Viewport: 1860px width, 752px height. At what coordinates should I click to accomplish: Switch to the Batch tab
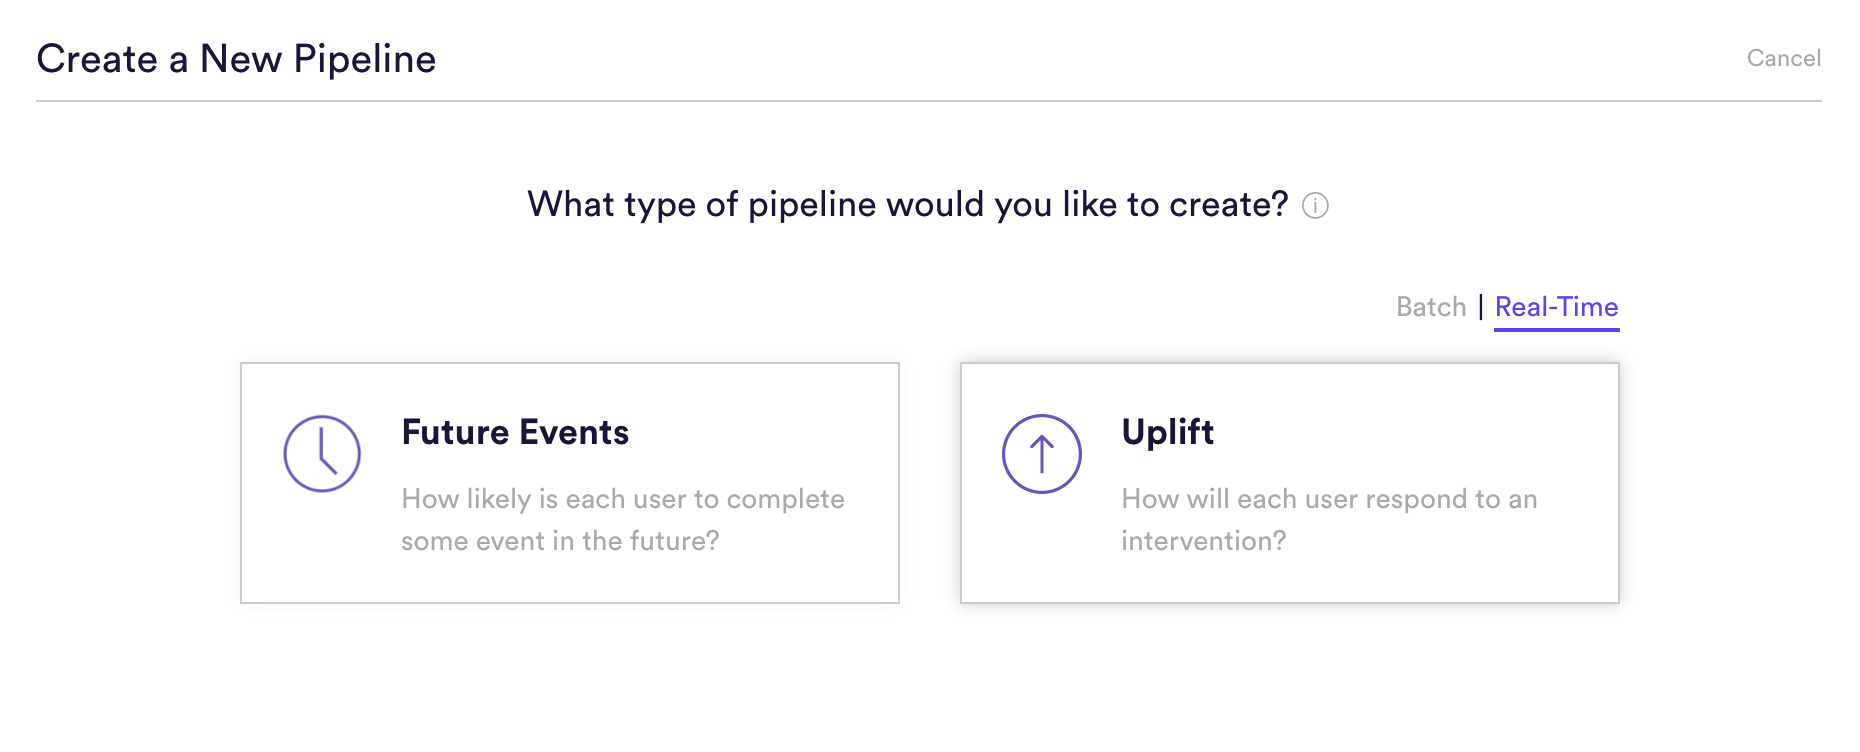pyautogui.click(x=1431, y=307)
